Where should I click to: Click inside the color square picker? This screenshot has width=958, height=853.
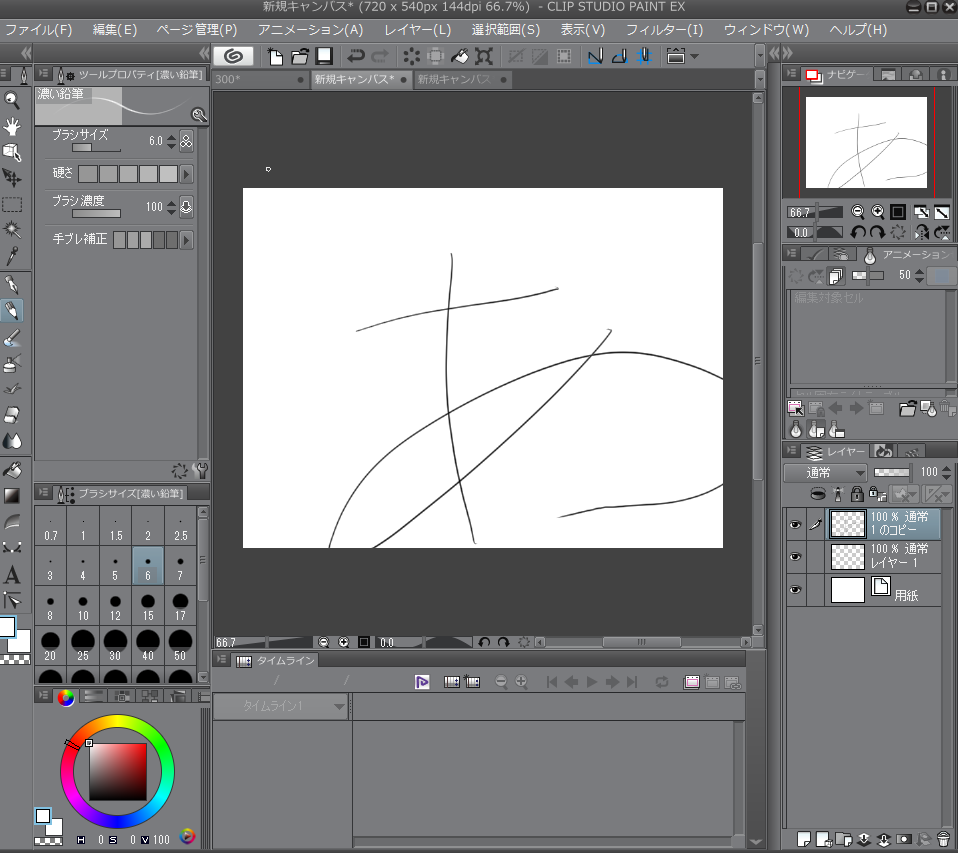pos(117,771)
